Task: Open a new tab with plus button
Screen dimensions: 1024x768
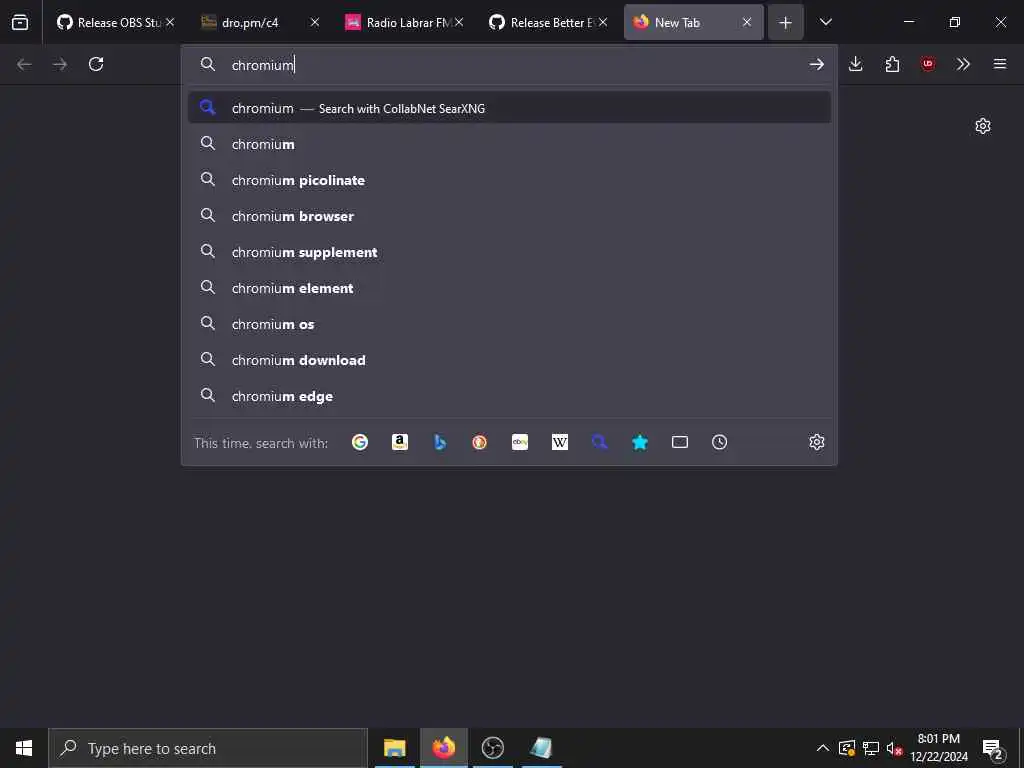Action: (x=786, y=22)
